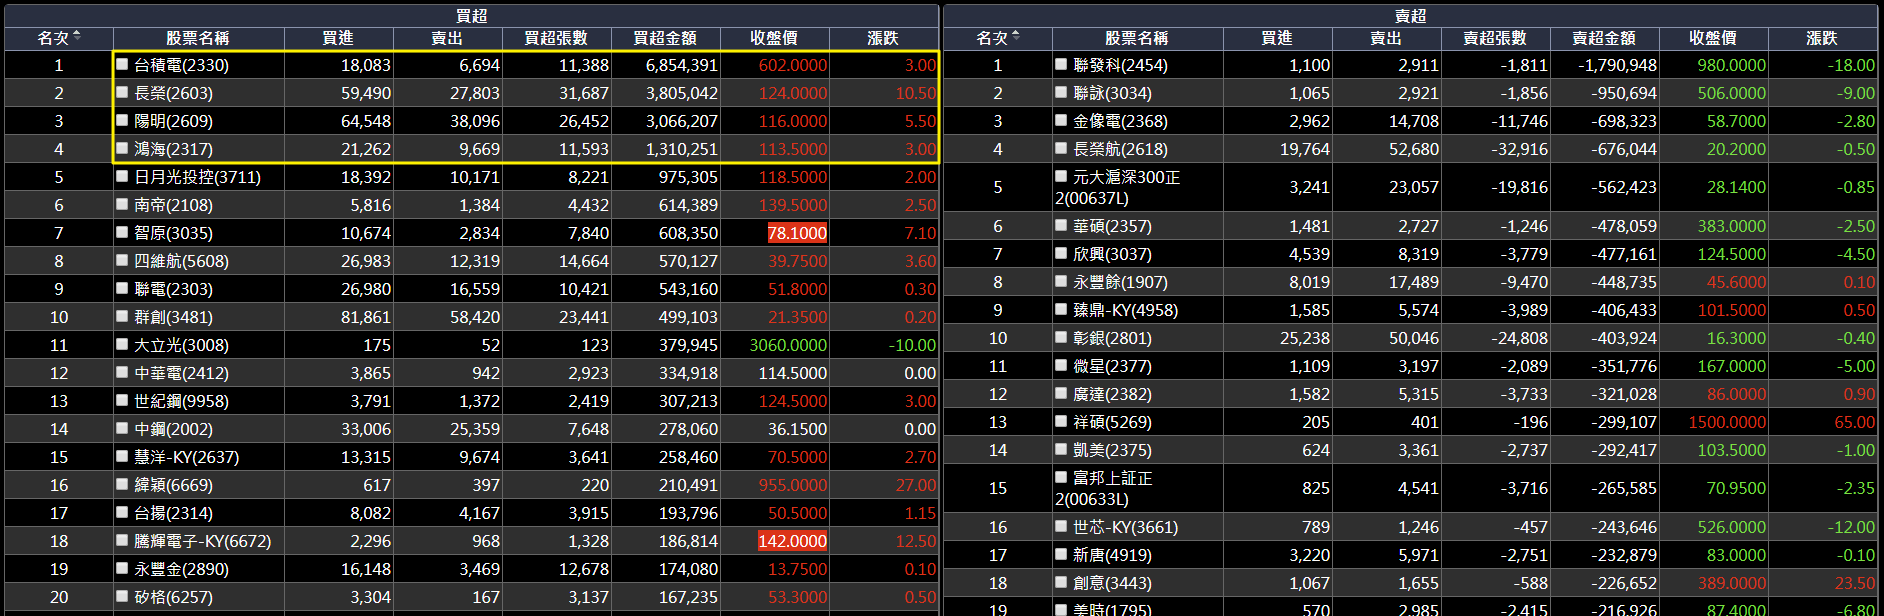The width and height of the screenshot is (1884, 616).
Task: Open stock 中鋼(2002)
Action: pos(173,429)
